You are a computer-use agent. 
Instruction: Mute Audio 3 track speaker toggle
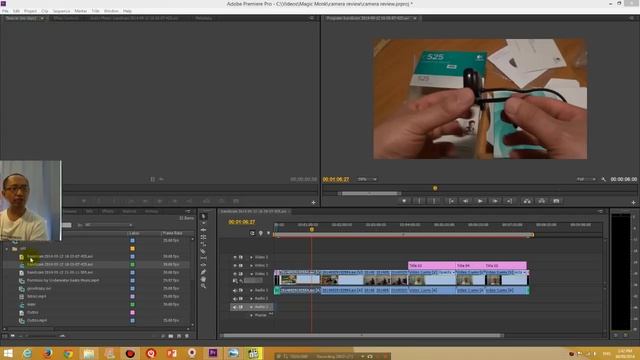235,307
